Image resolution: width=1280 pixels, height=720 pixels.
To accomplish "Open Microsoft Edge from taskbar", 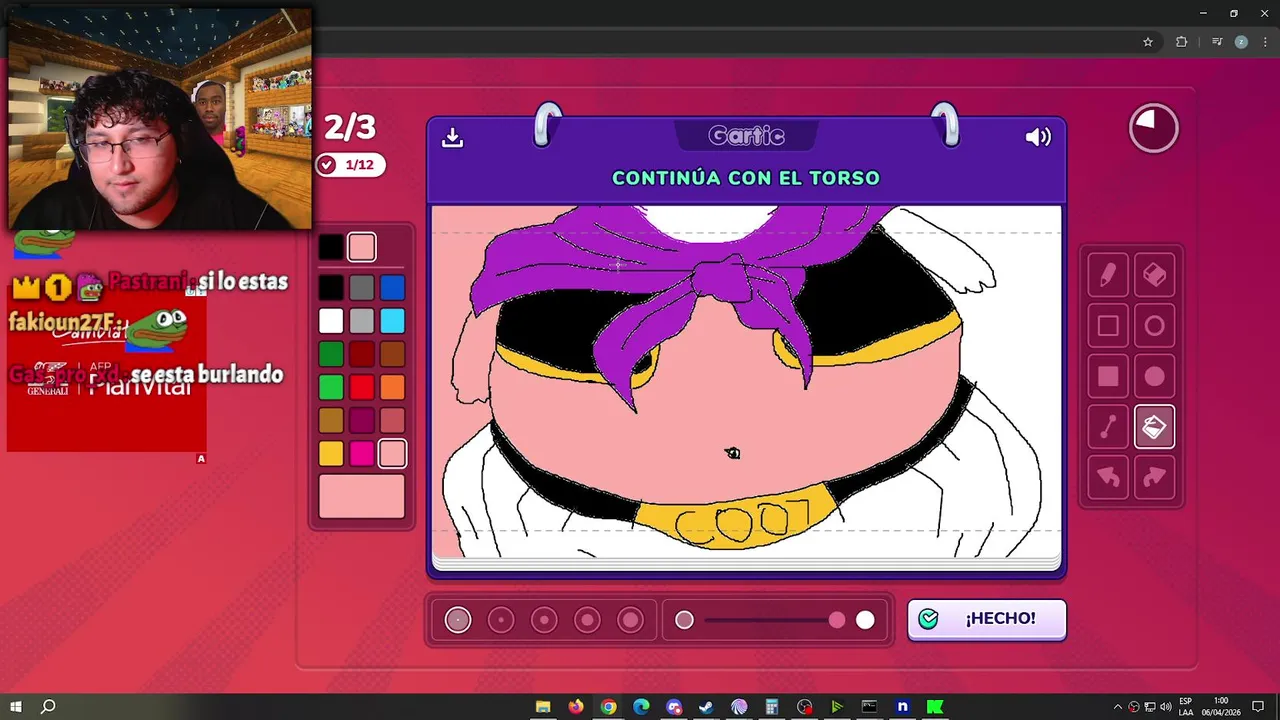I will pos(641,707).
